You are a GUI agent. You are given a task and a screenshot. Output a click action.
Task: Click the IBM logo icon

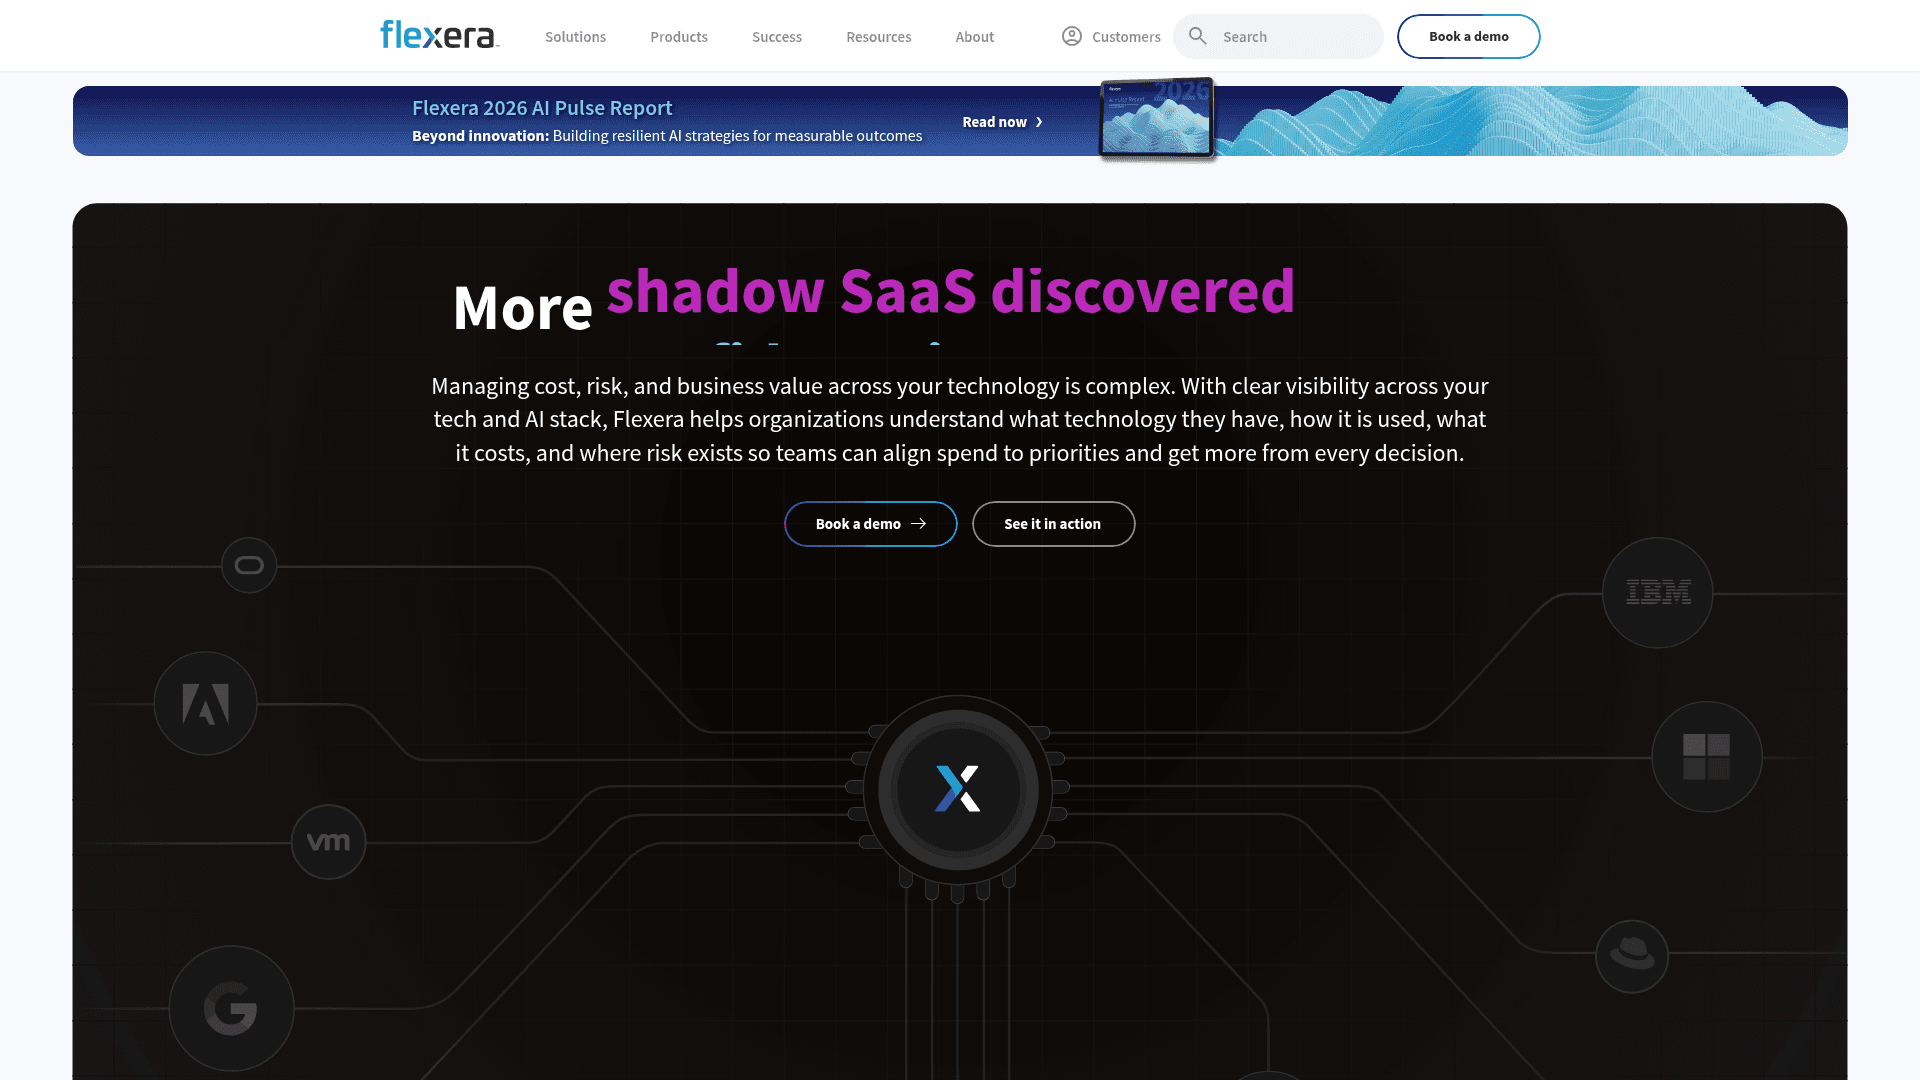coord(1658,593)
